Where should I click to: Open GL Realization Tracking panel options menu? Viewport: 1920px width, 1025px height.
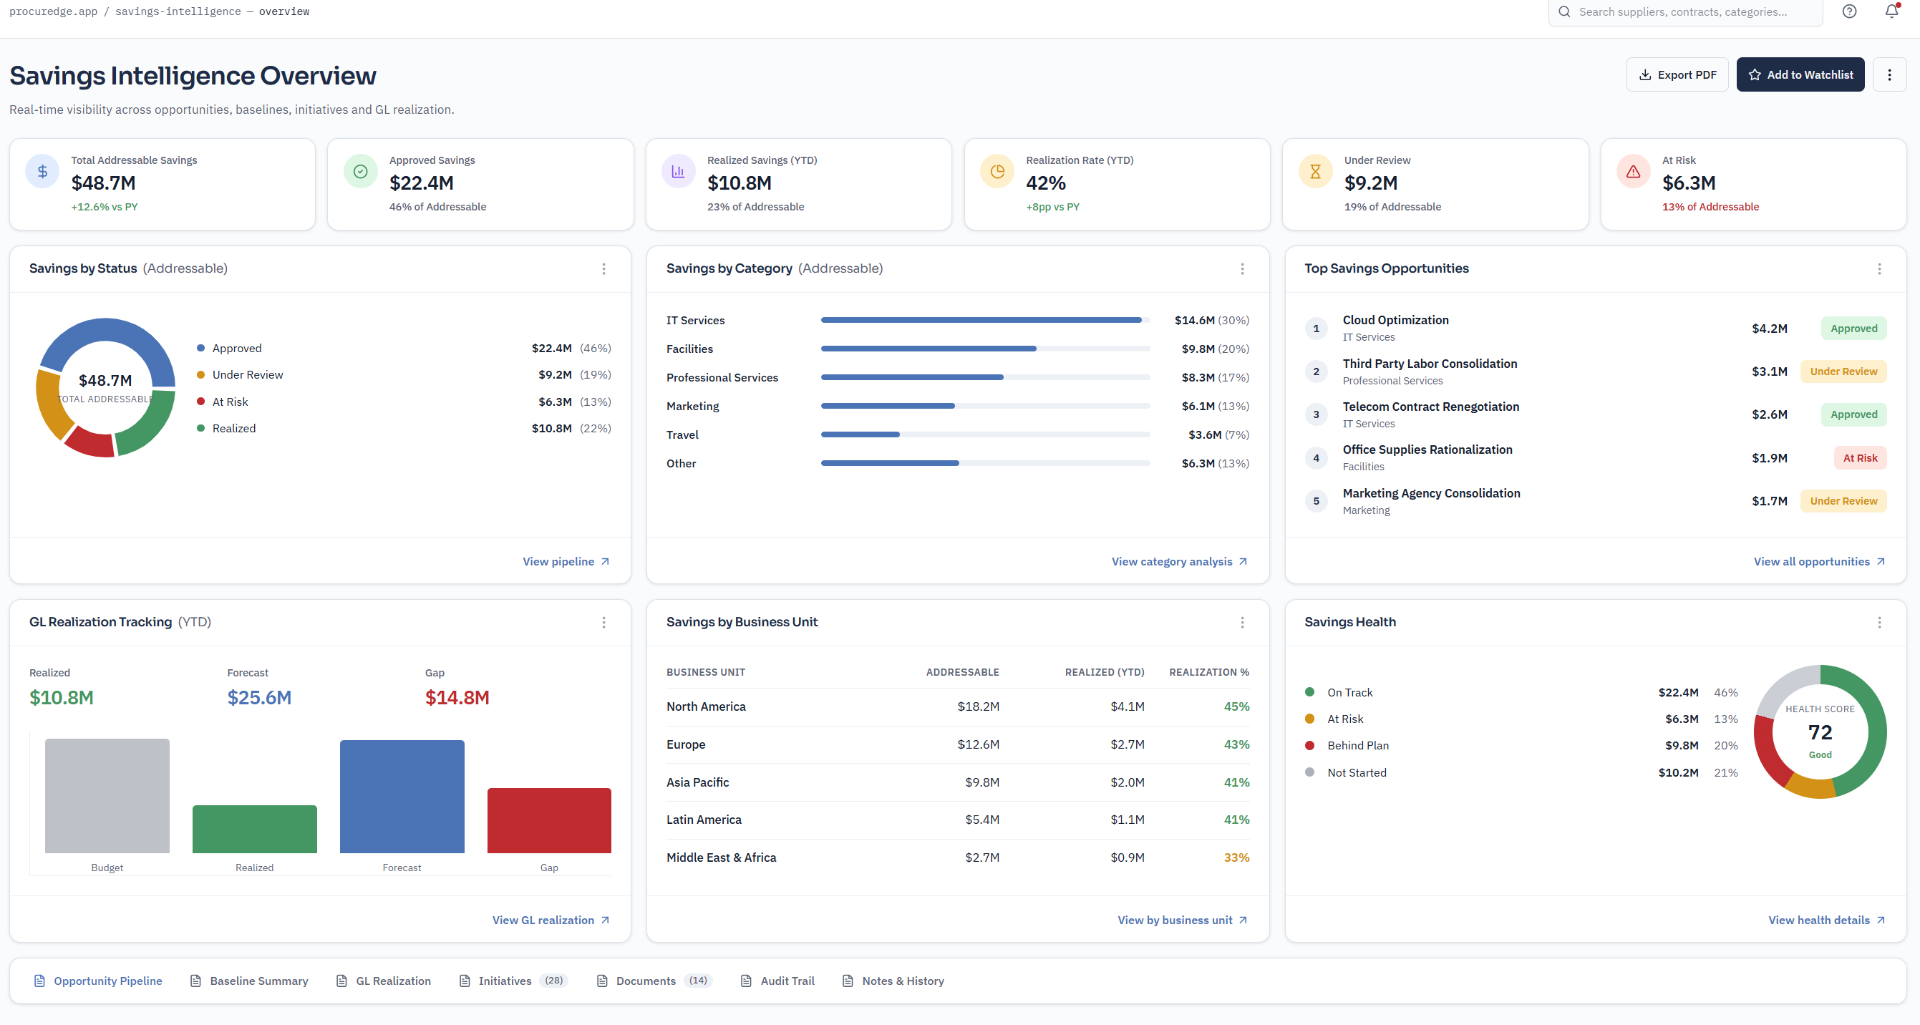(604, 623)
